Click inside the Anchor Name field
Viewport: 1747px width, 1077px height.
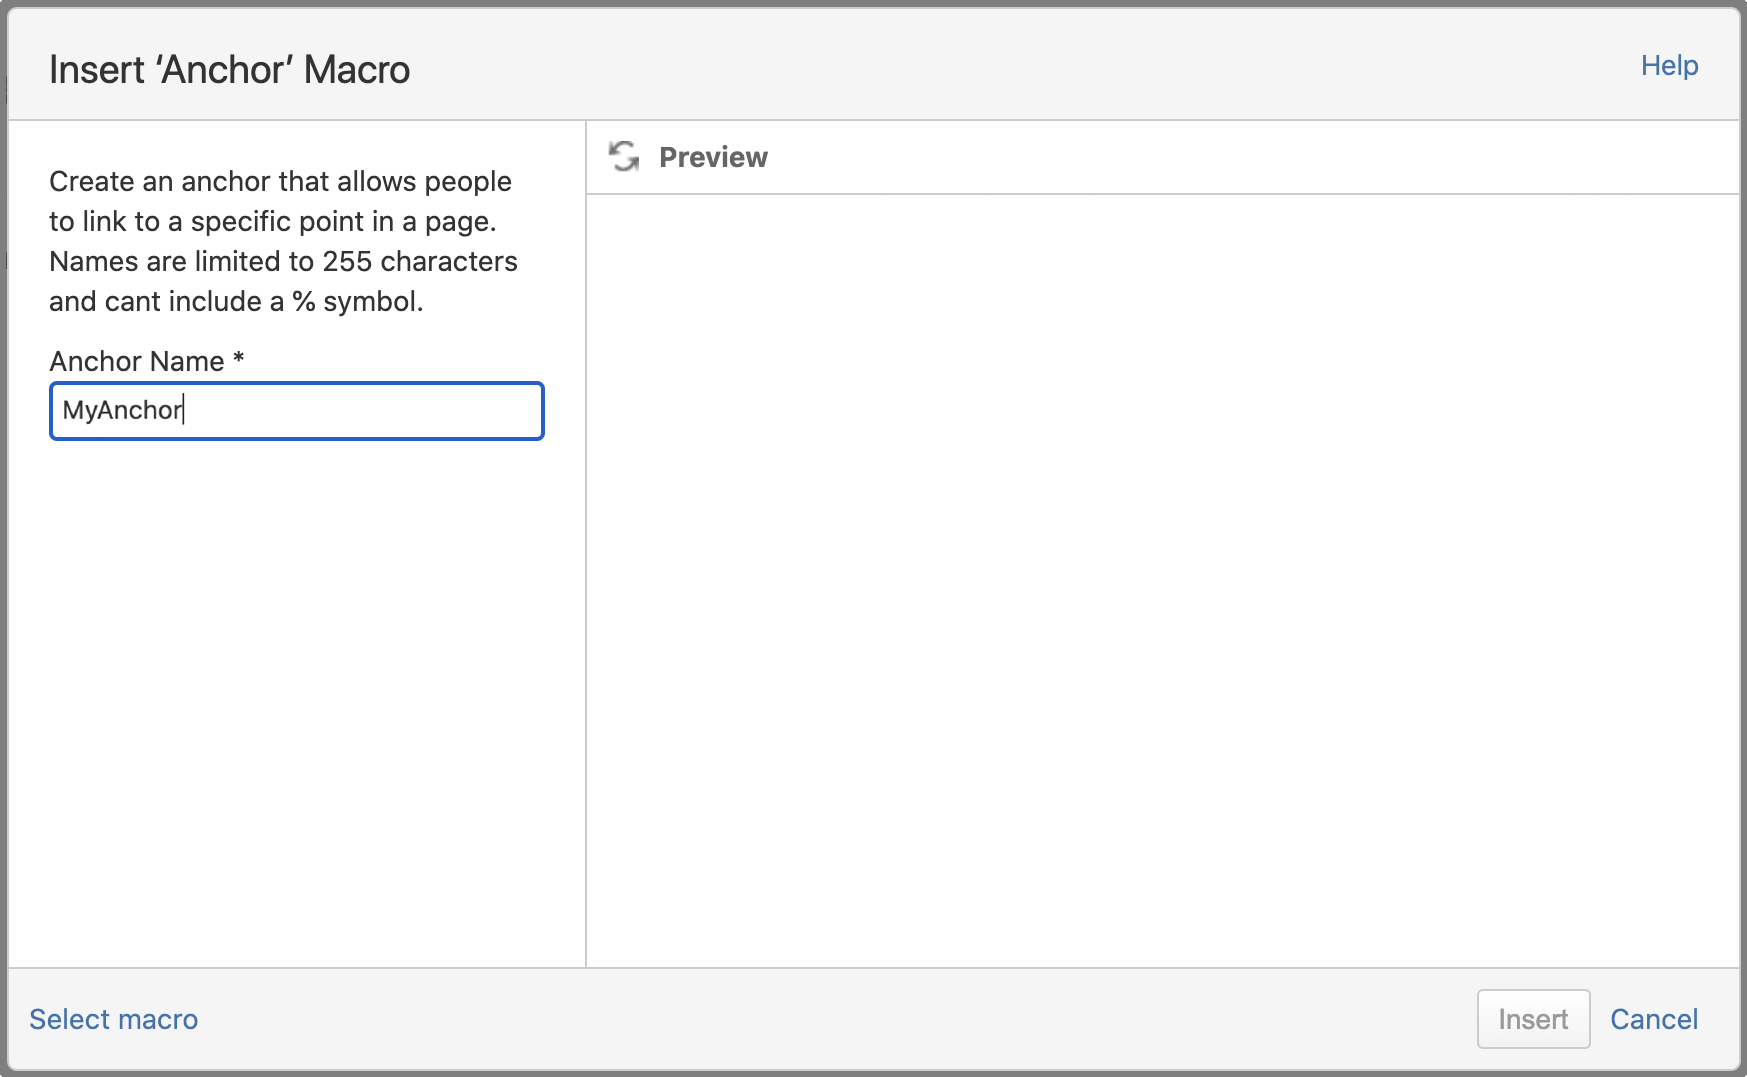pos(296,411)
